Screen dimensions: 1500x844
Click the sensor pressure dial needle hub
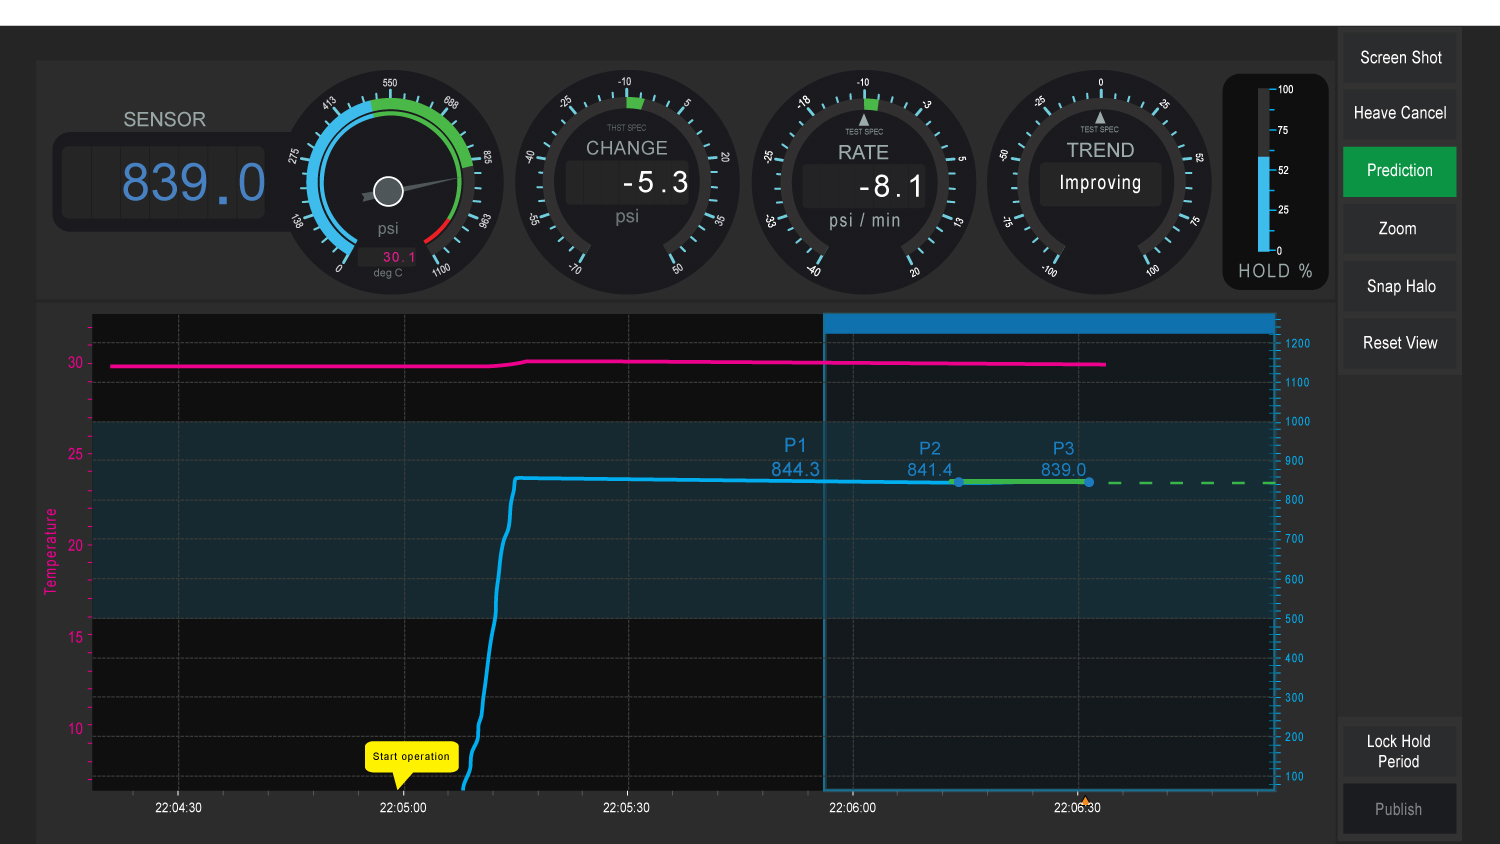tap(388, 190)
